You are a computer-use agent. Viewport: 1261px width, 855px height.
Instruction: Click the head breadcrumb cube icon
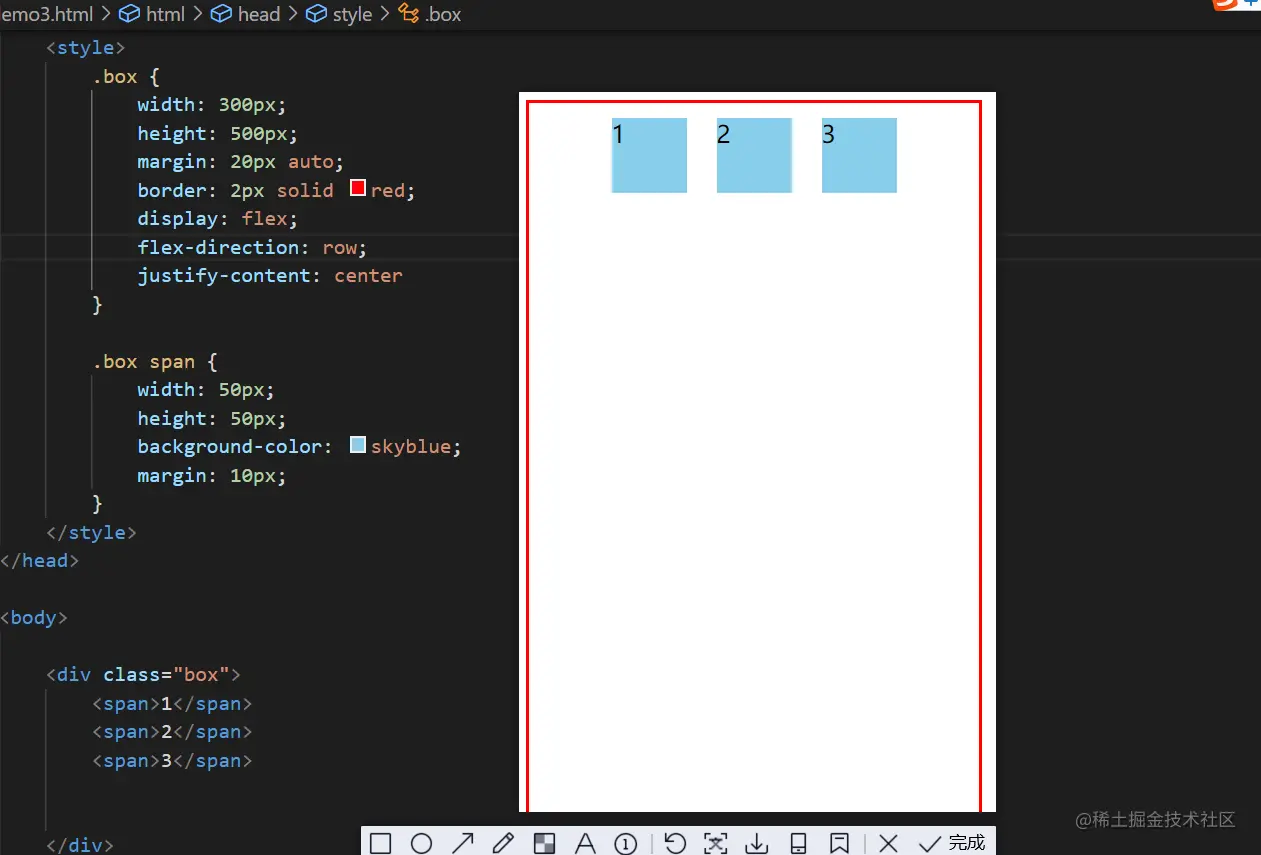coord(220,14)
